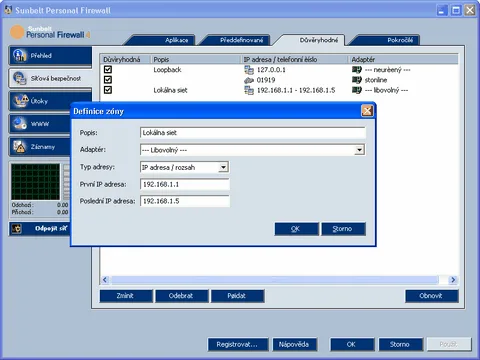Click the horizontal scrollbar track in the list
The image size is (480, 360).
pyautogui.click(x=278, y=280)
